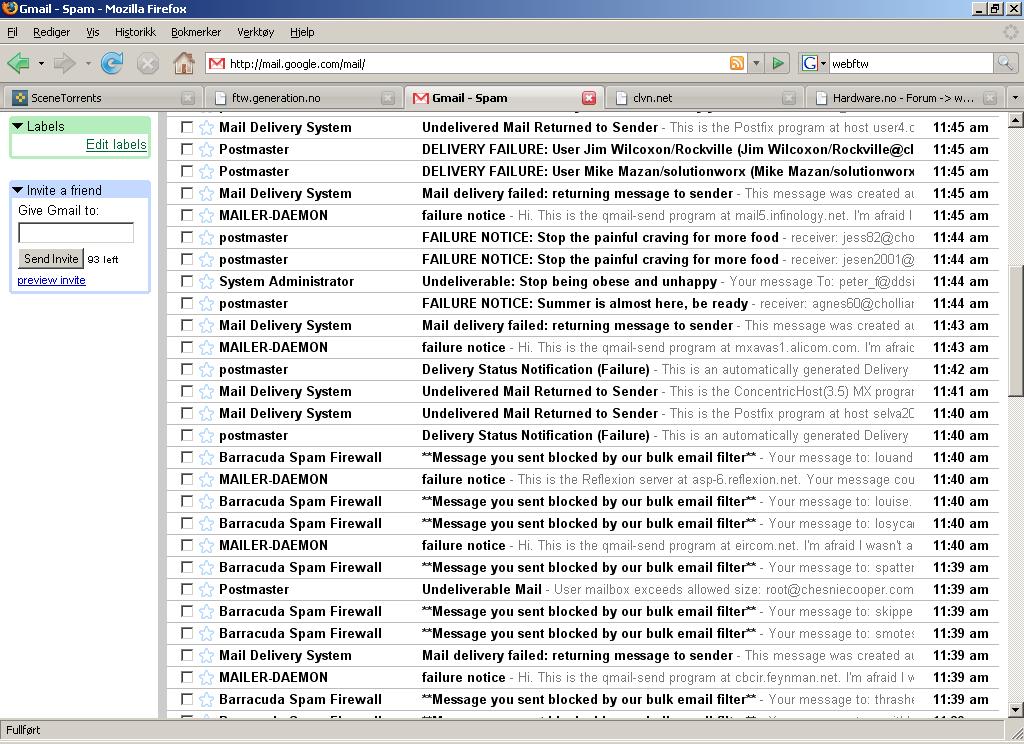Star the mxavas1.alicom.com failure notice
The height and width of the screenshot is (744, 1024).
coord(206,348)
